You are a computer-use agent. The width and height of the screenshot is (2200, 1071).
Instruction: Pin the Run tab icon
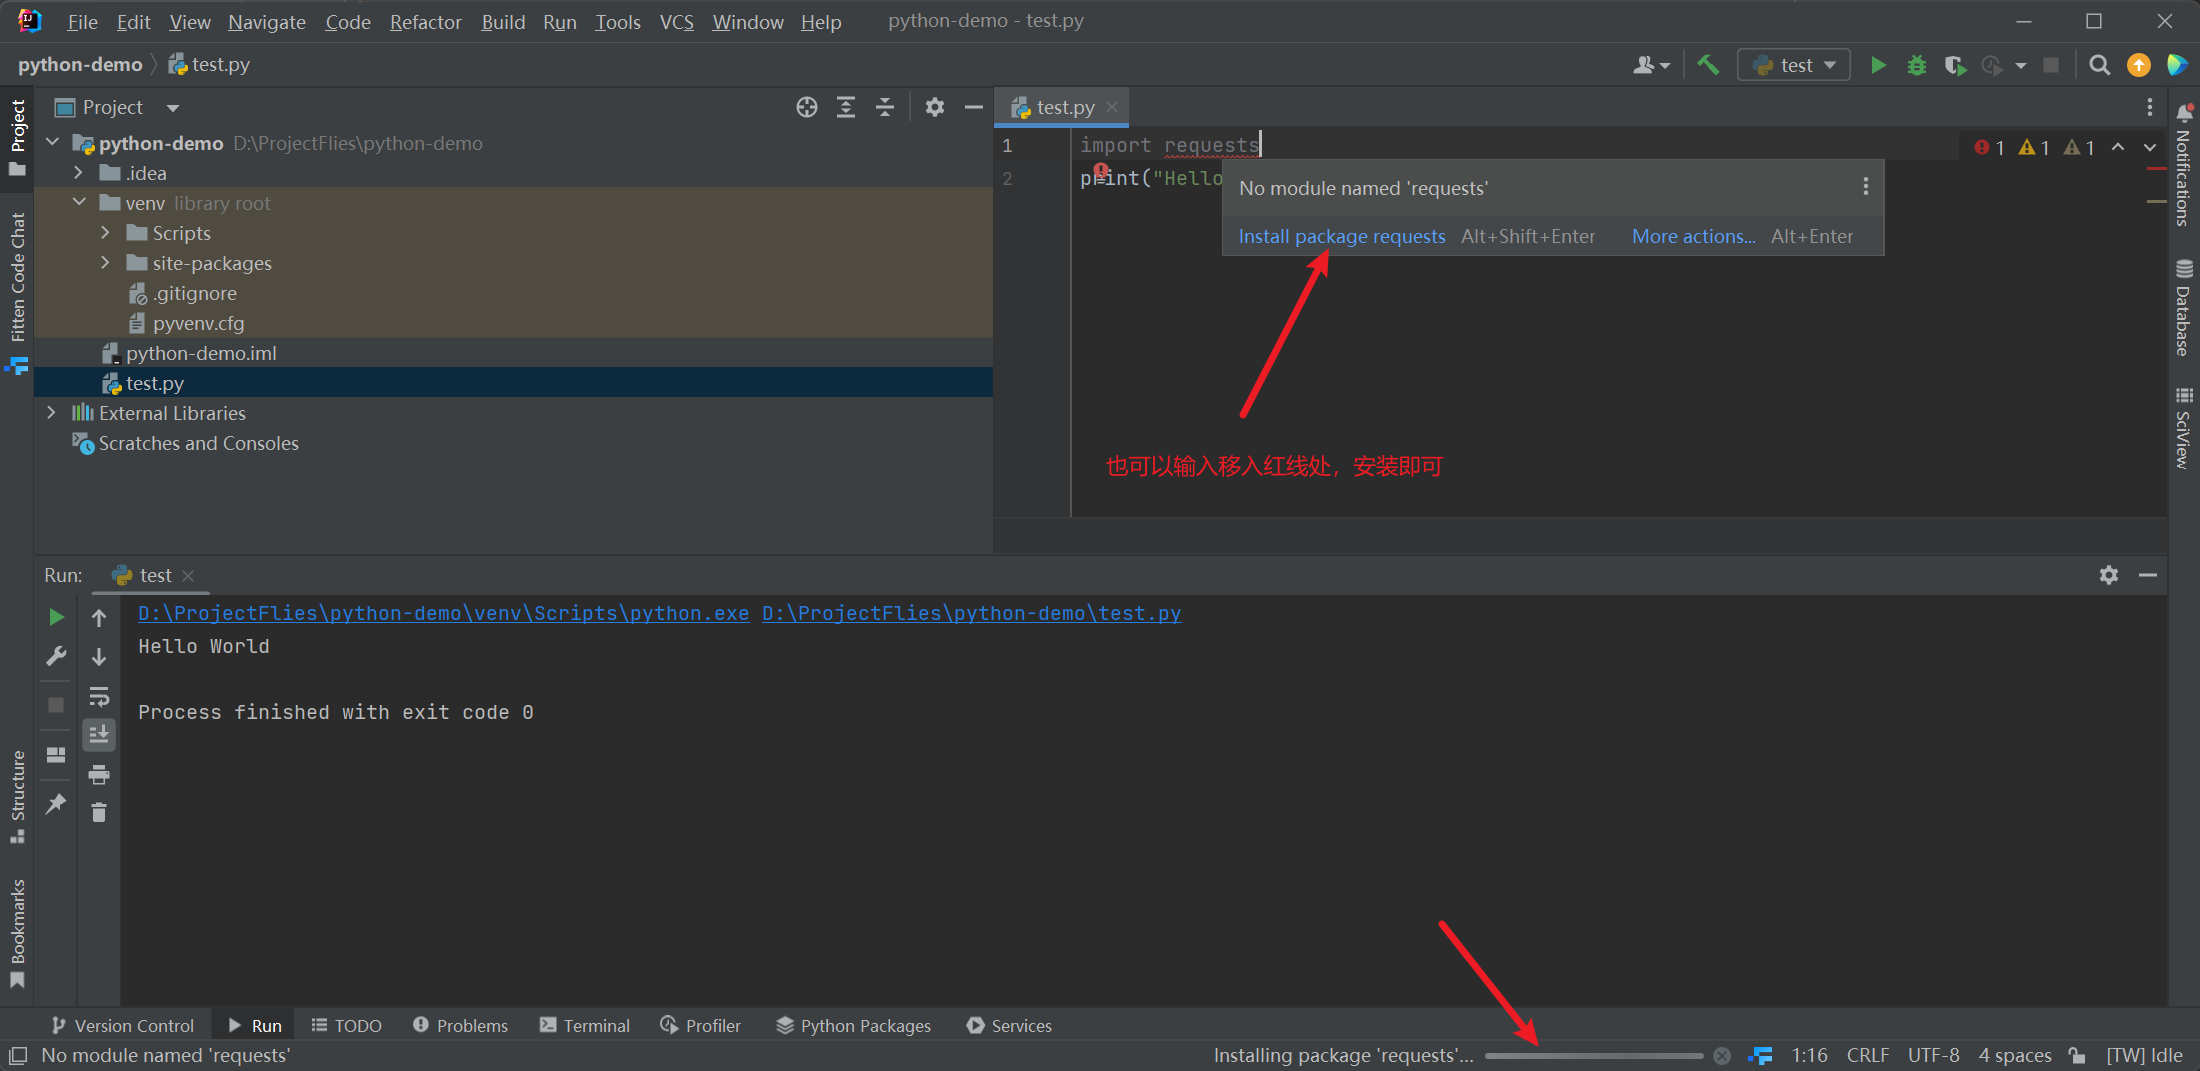[x=56, y=803]
